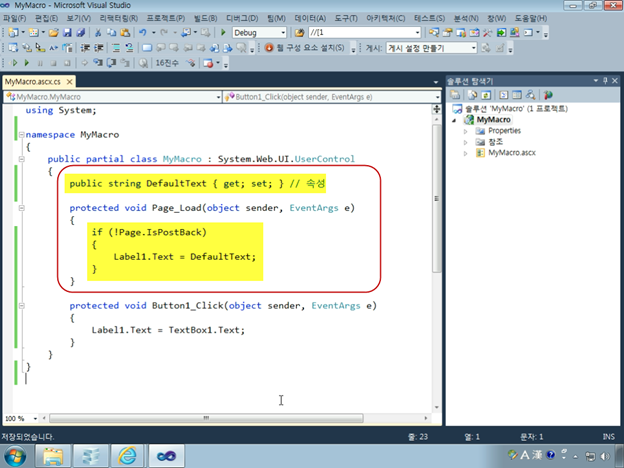Click Show All Files icon in Solution Explorer
The image size is (624, 468).
tap(472, 95)
